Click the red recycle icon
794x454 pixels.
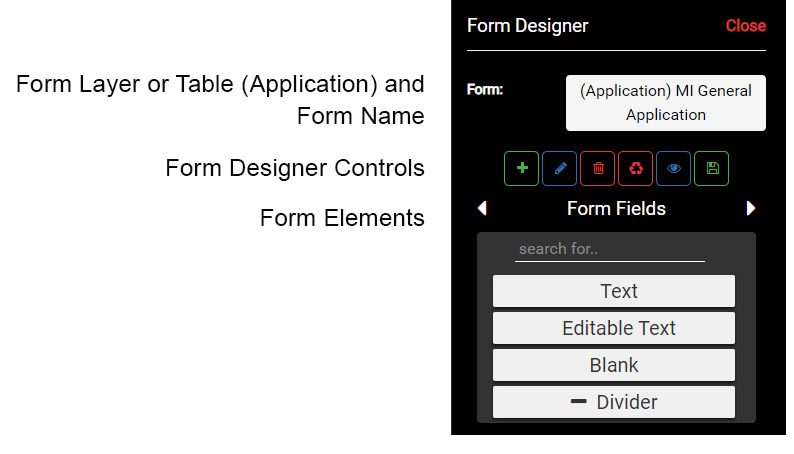(636, 169)
